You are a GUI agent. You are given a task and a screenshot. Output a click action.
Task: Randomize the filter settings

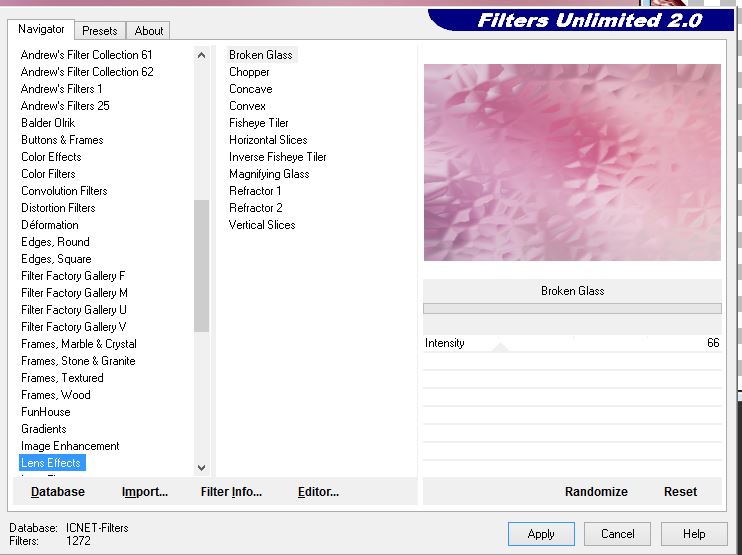coord(596,492)
